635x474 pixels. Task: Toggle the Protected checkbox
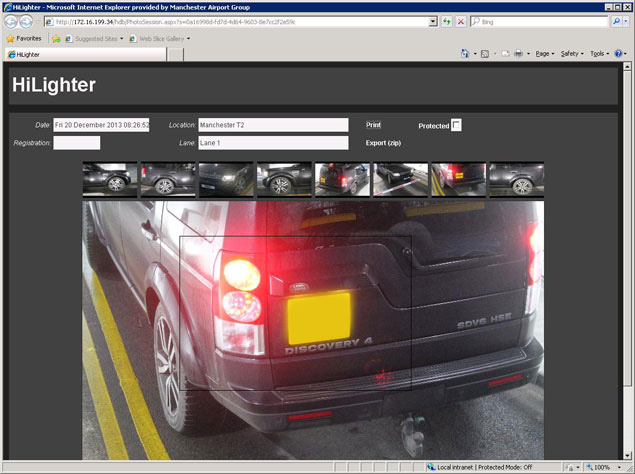pyautogui.click(x=457, y=125)
